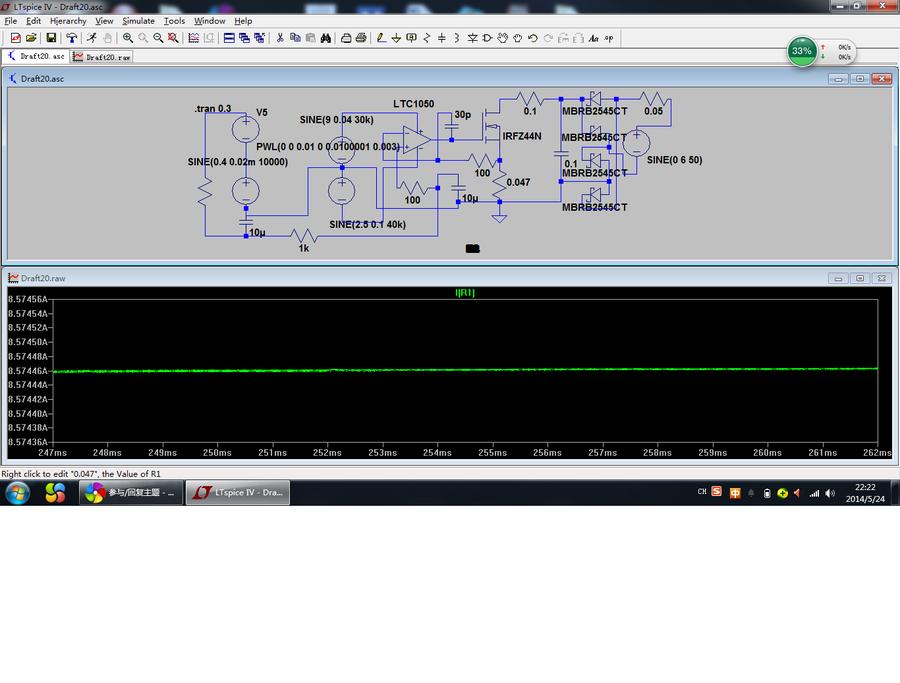The image size is (900, 683).
Task: Select the Move hand tool
Action: point(503,38)
